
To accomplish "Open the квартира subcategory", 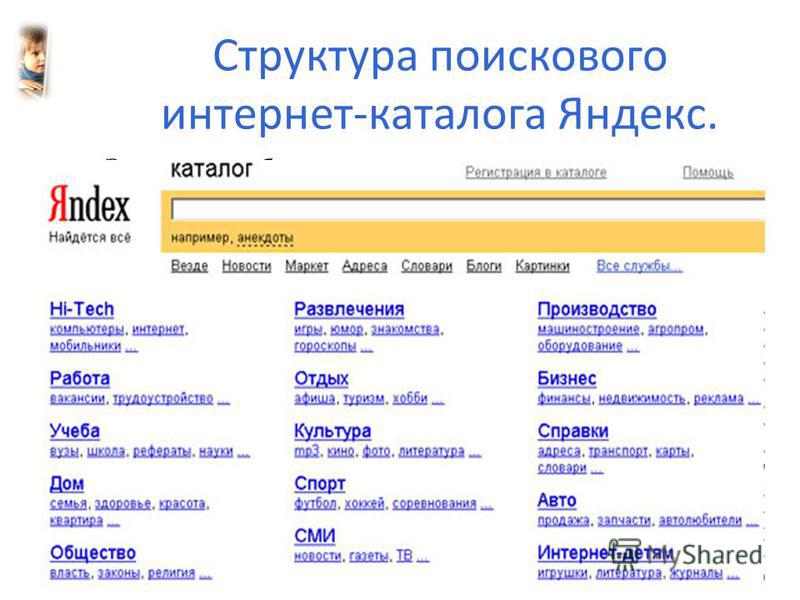I will tap(76, 521).
